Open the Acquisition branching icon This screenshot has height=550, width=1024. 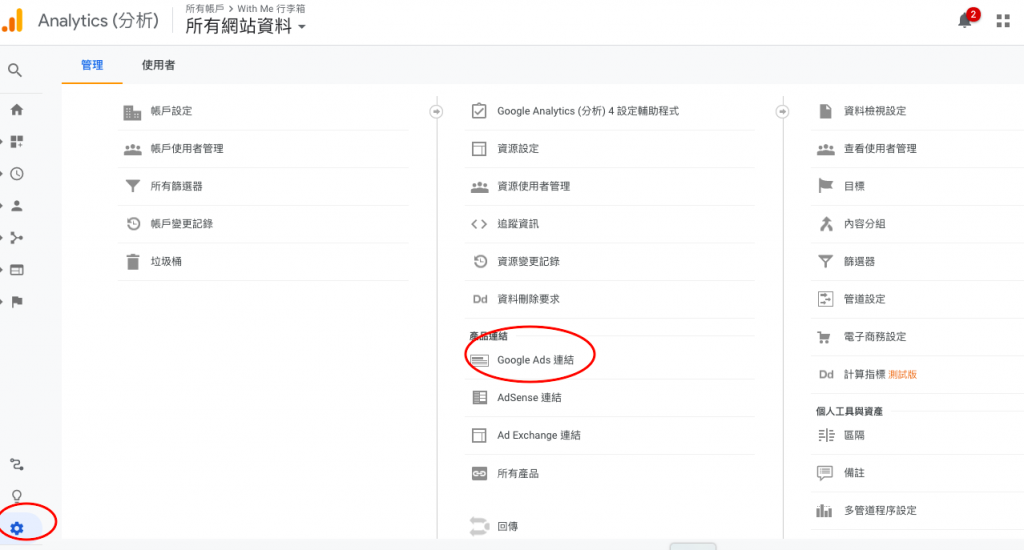click(17, 238)
